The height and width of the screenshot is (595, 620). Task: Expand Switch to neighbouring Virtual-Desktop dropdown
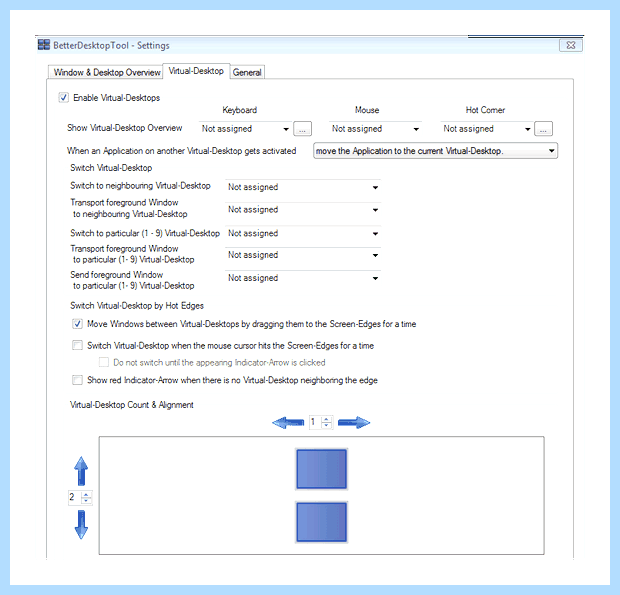[303, 187]
